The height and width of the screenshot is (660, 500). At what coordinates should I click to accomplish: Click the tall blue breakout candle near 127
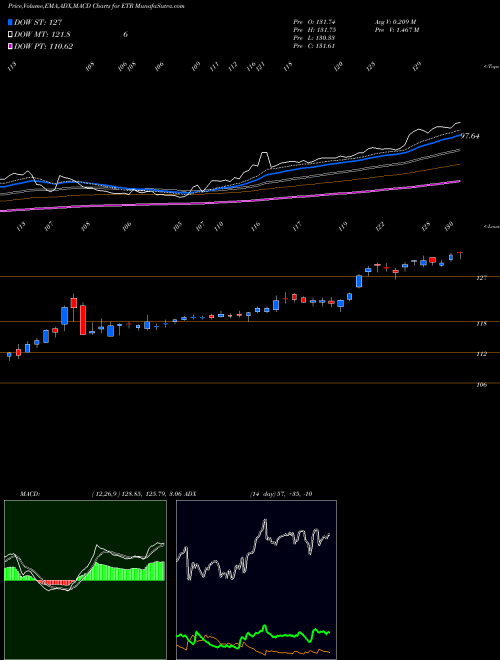[359, 281]
